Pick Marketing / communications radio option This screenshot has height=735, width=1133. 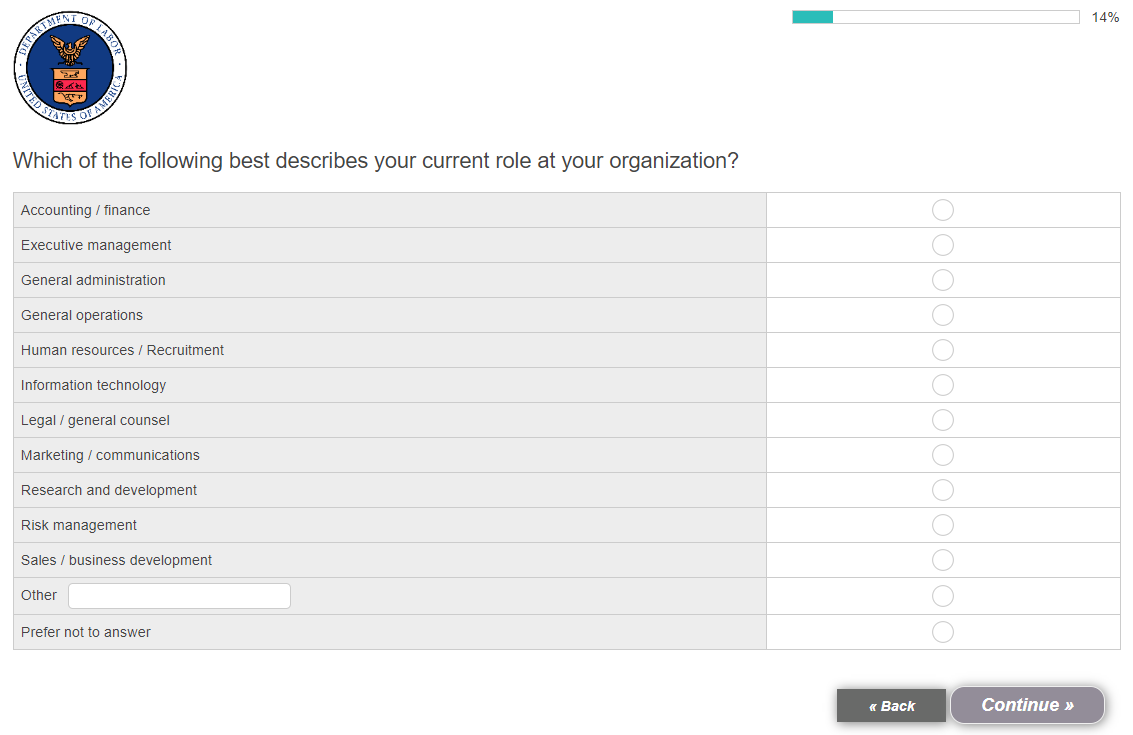tap(942, 455)
